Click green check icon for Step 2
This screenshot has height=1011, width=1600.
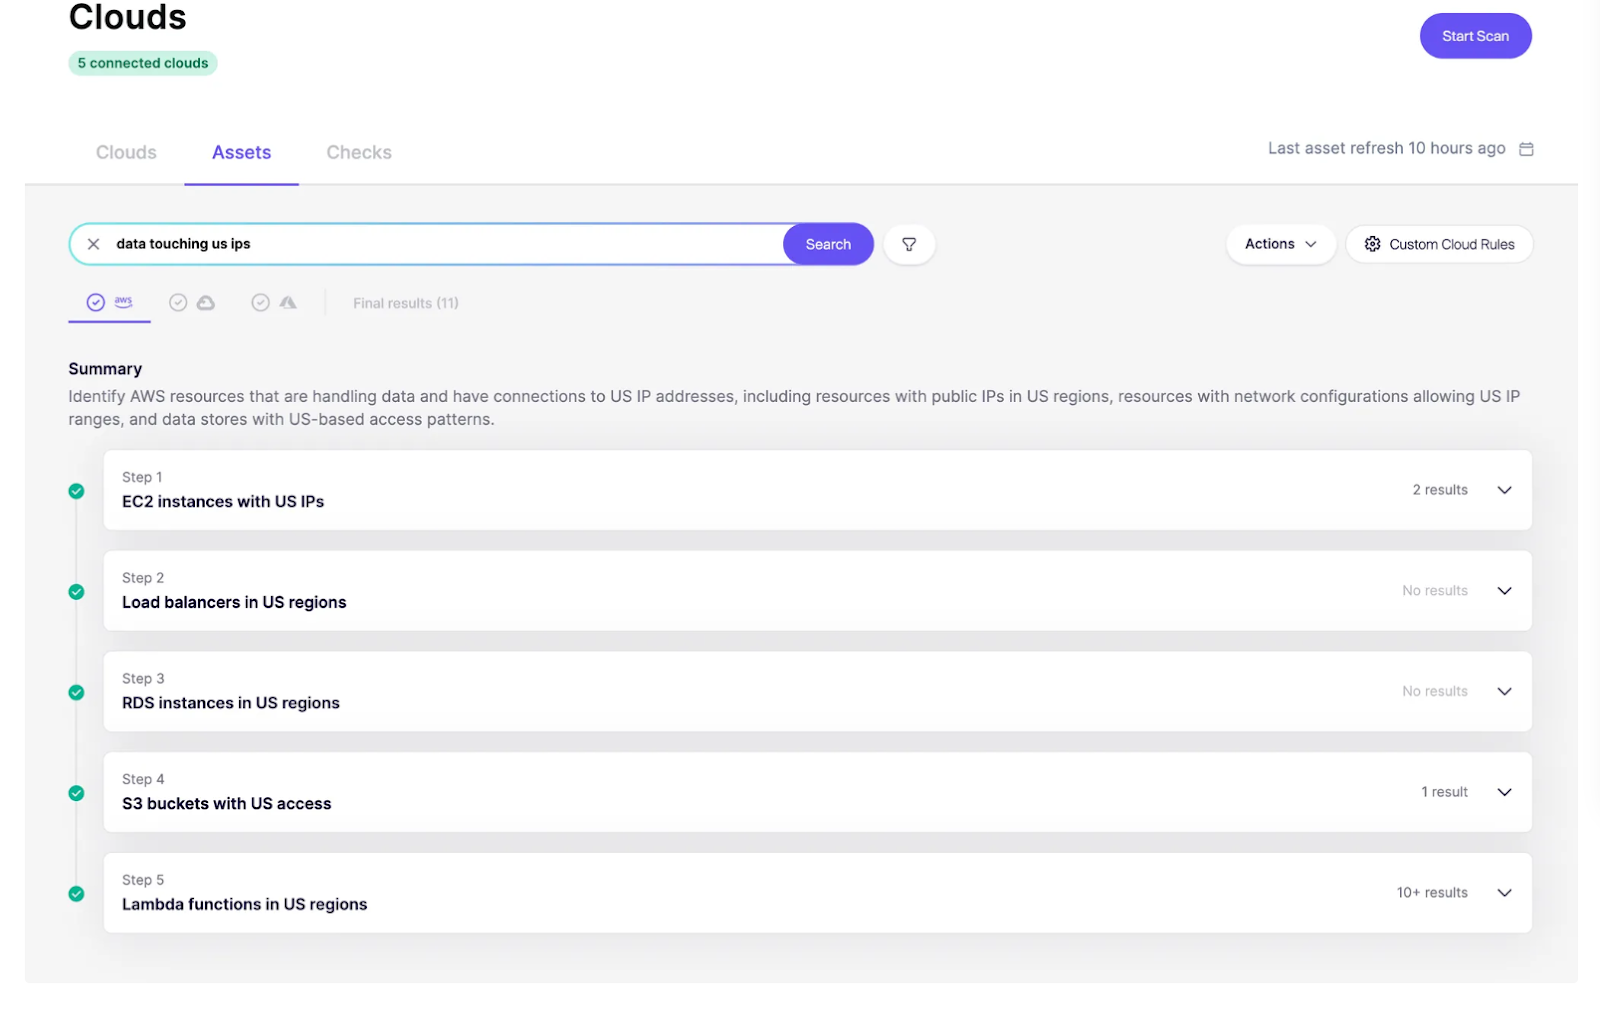point(76,592)
